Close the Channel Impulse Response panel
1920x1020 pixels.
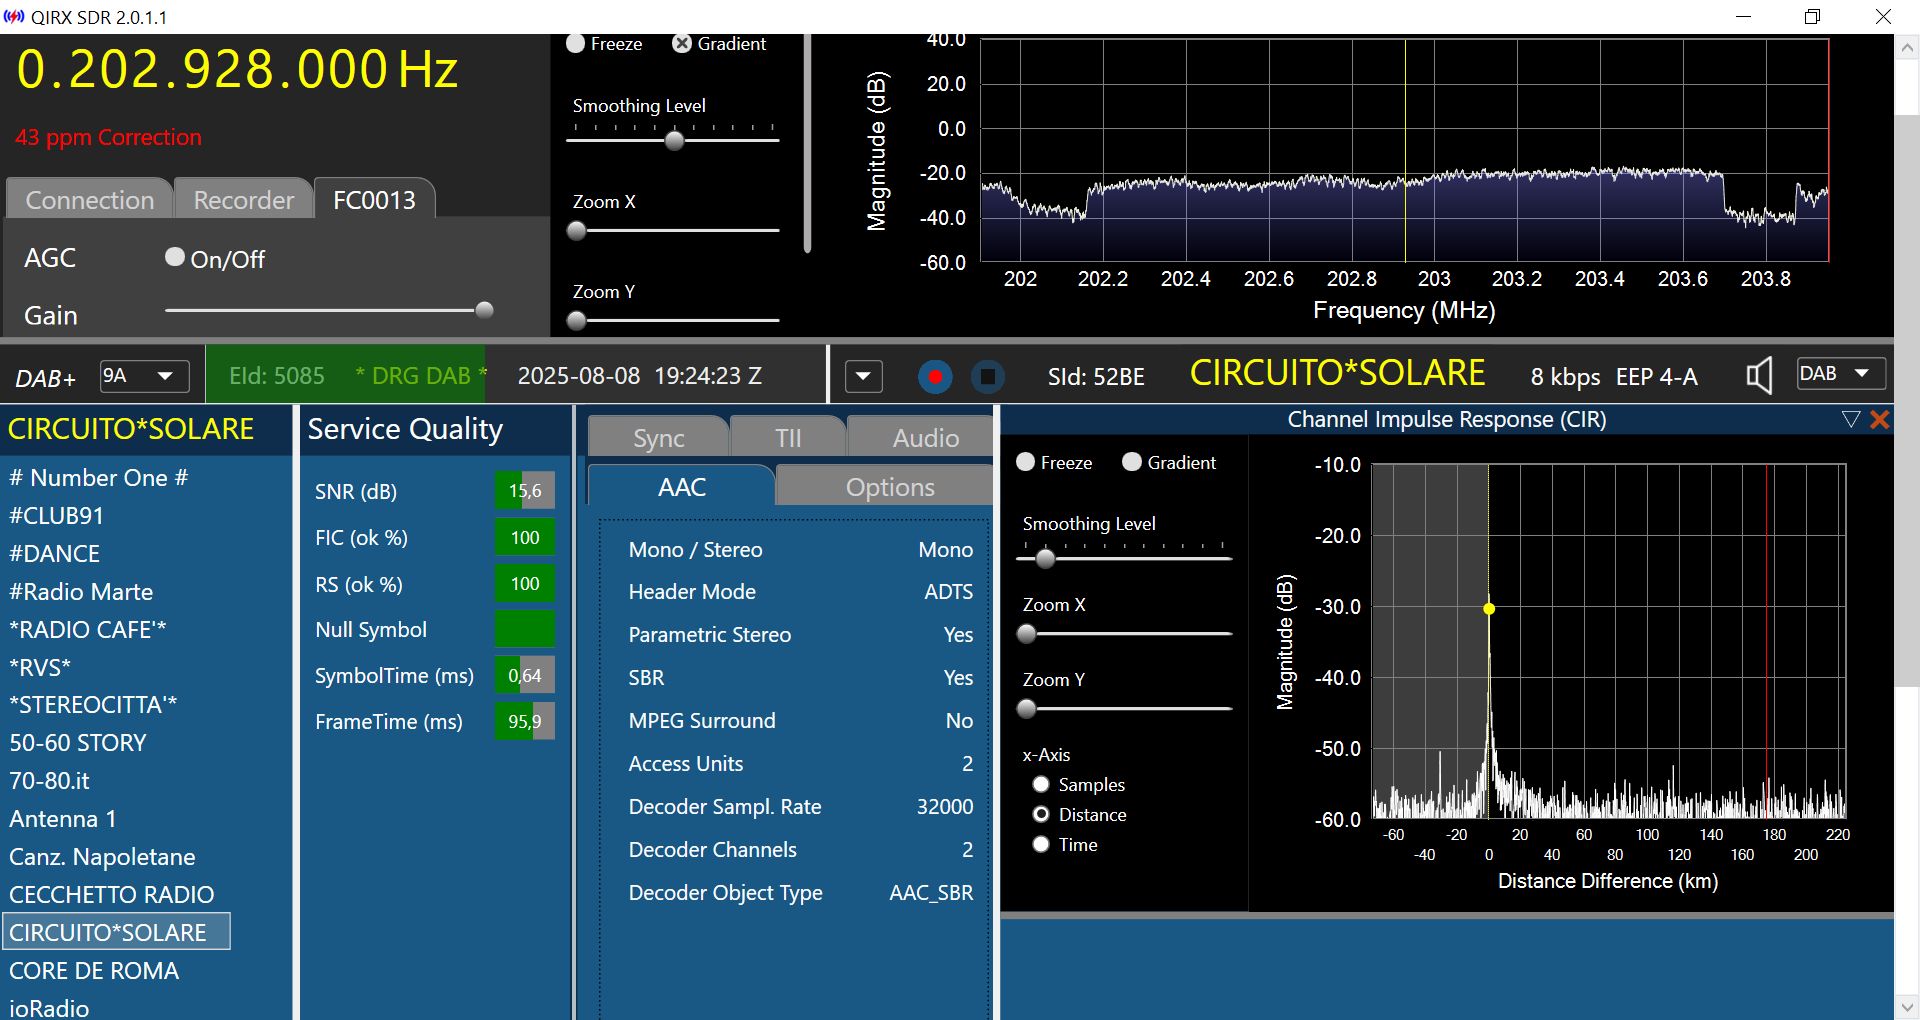pyautogui.click(x=1880, y=420)
